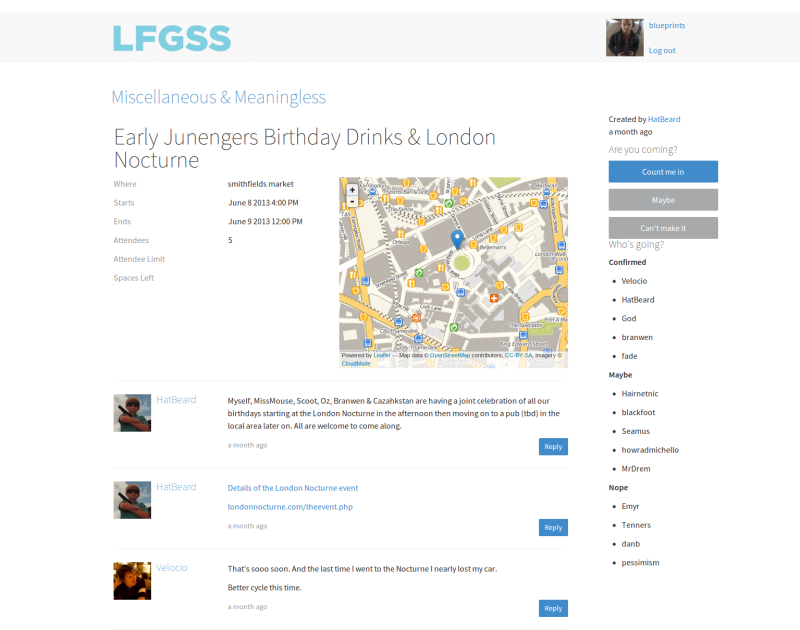Screen dimensions: 800x630
Task: Zoom in on the map
Action: [x=352, y=190]
